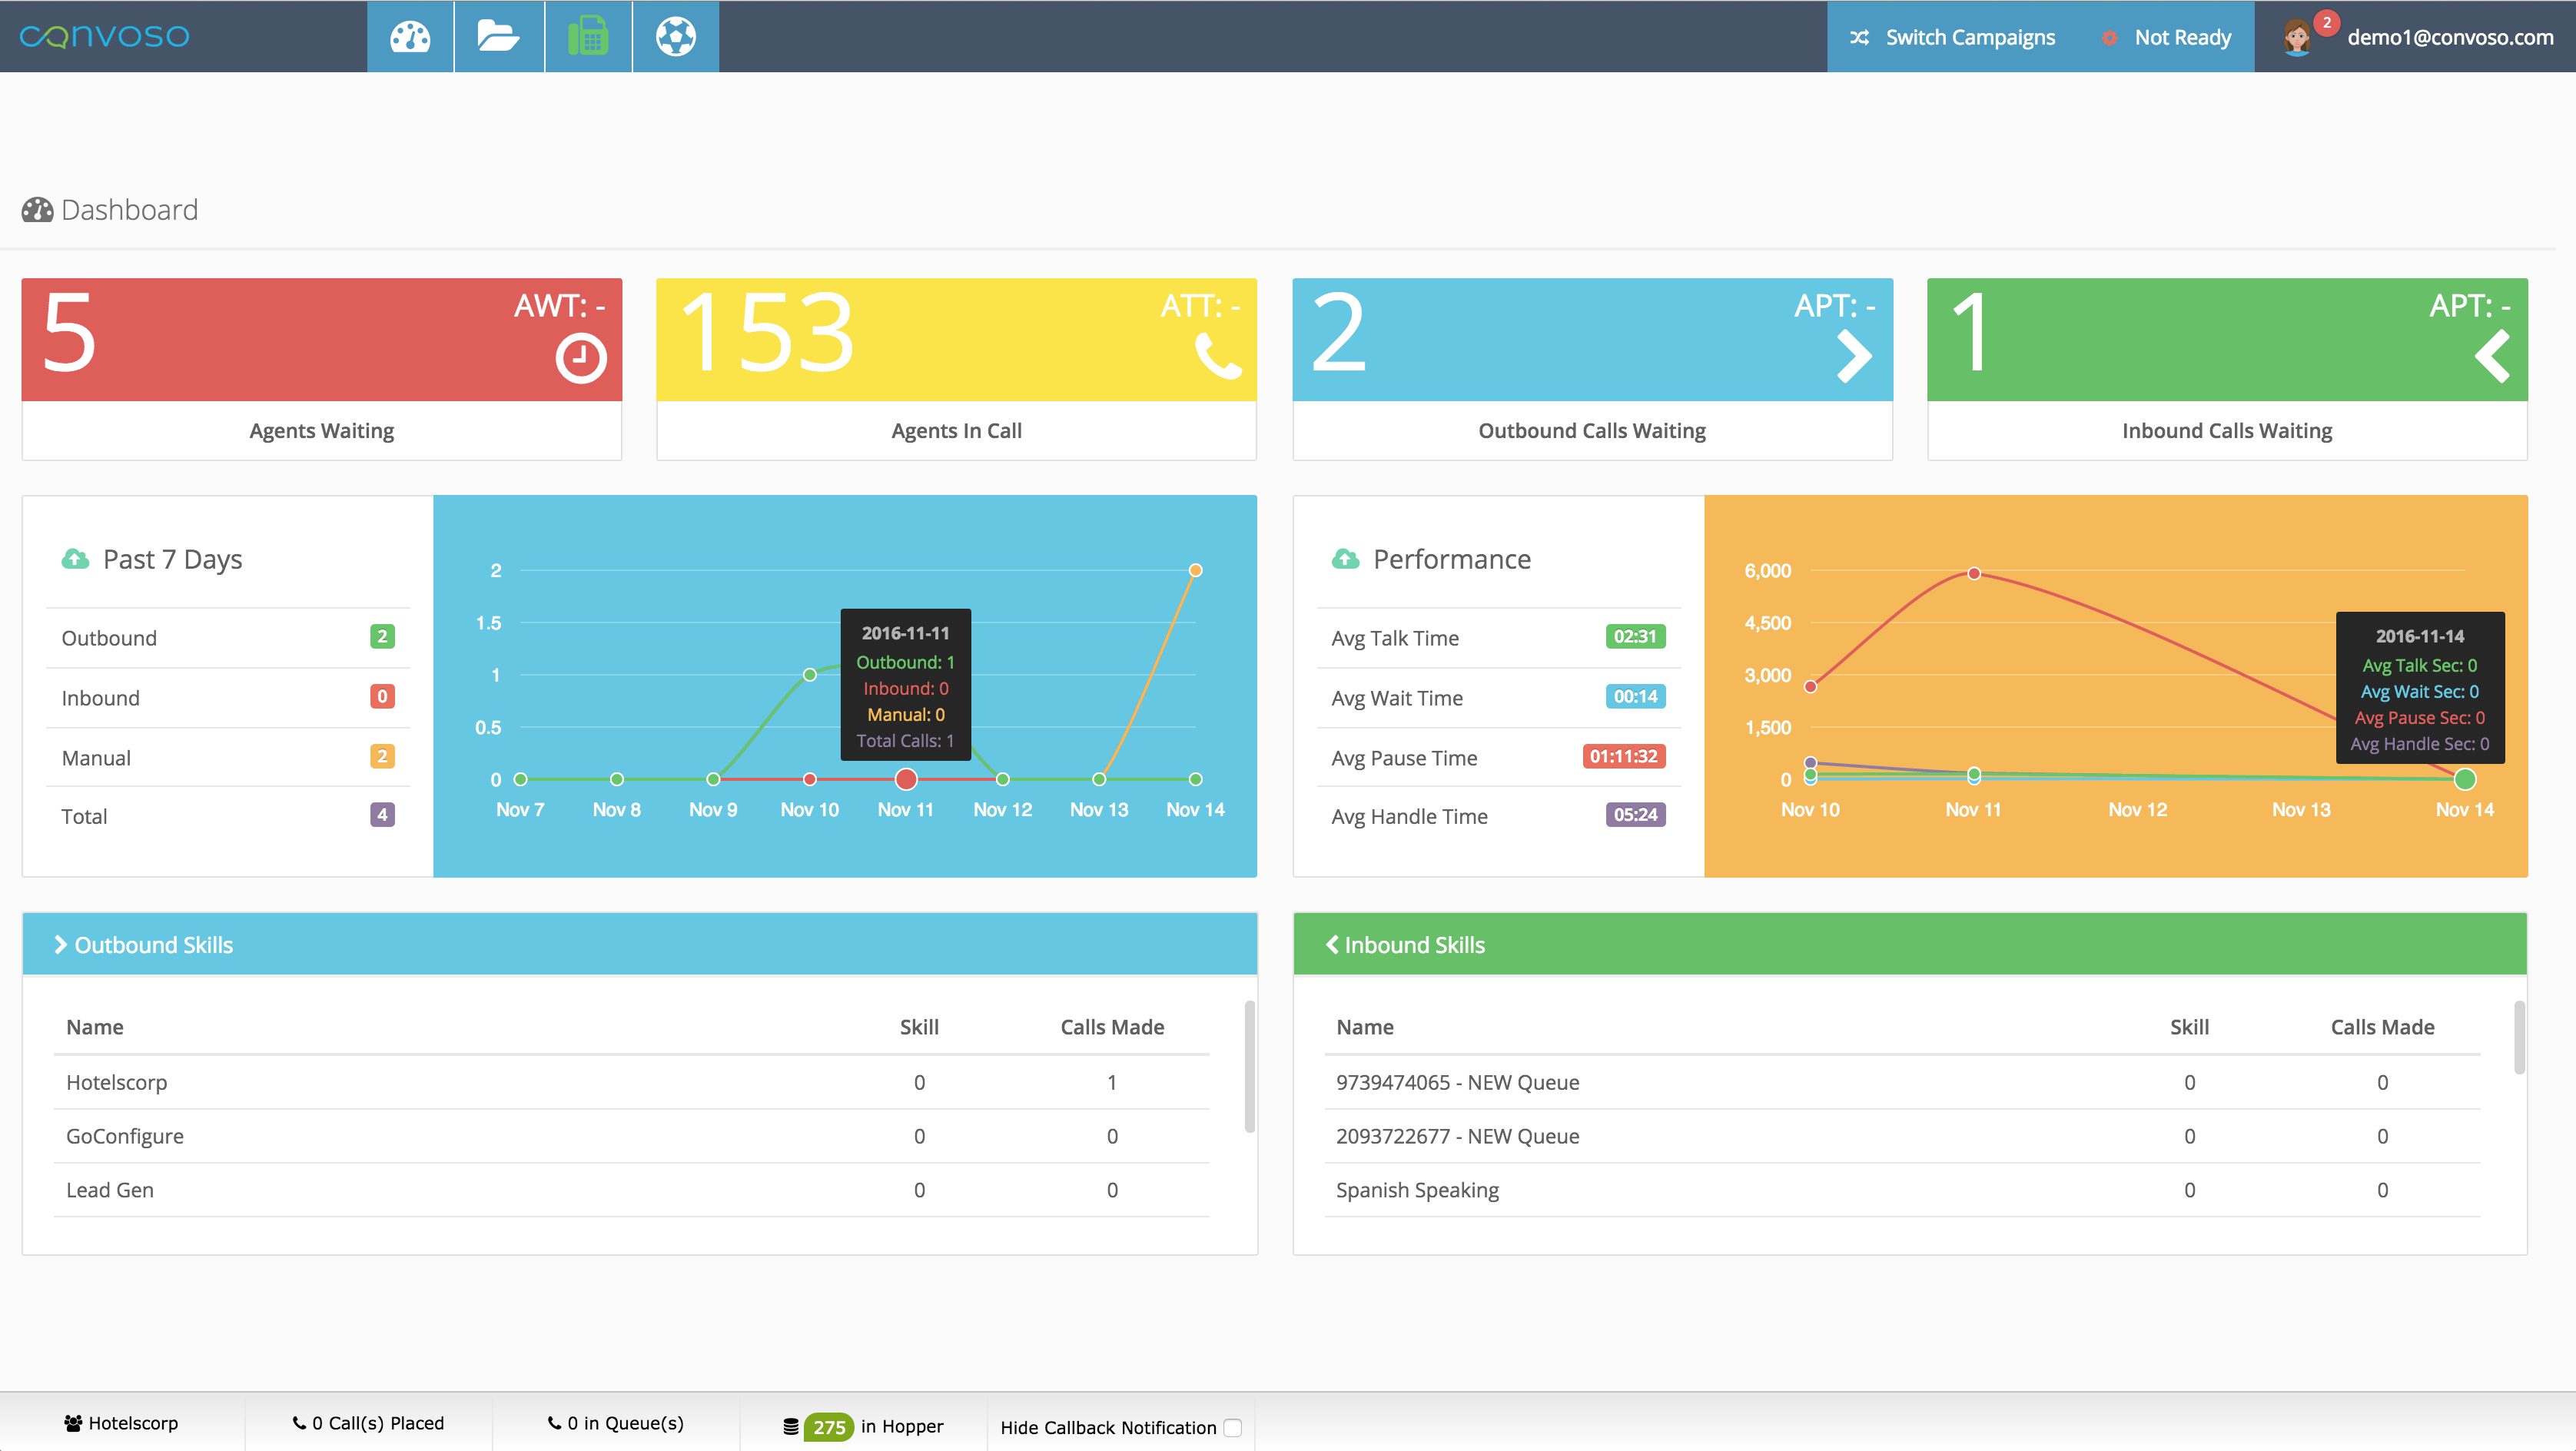Open the dashboard gauge icon in navbar
Image resolution: width=2576 pixels, height=1451 pixels.
coord(410,37)
